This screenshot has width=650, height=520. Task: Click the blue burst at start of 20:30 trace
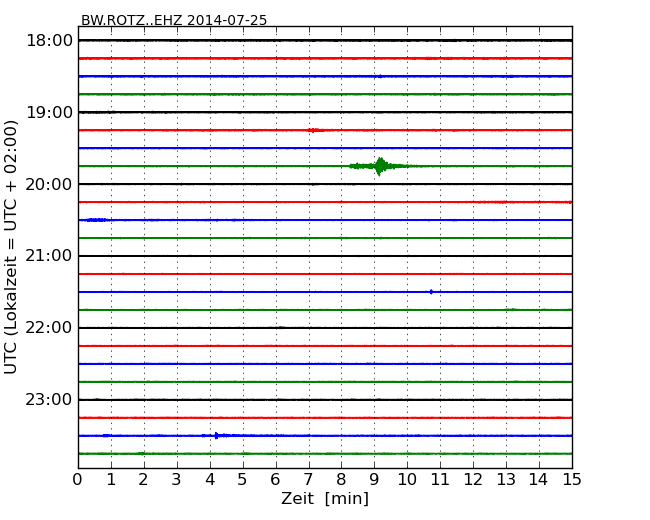tap(95, 220)
